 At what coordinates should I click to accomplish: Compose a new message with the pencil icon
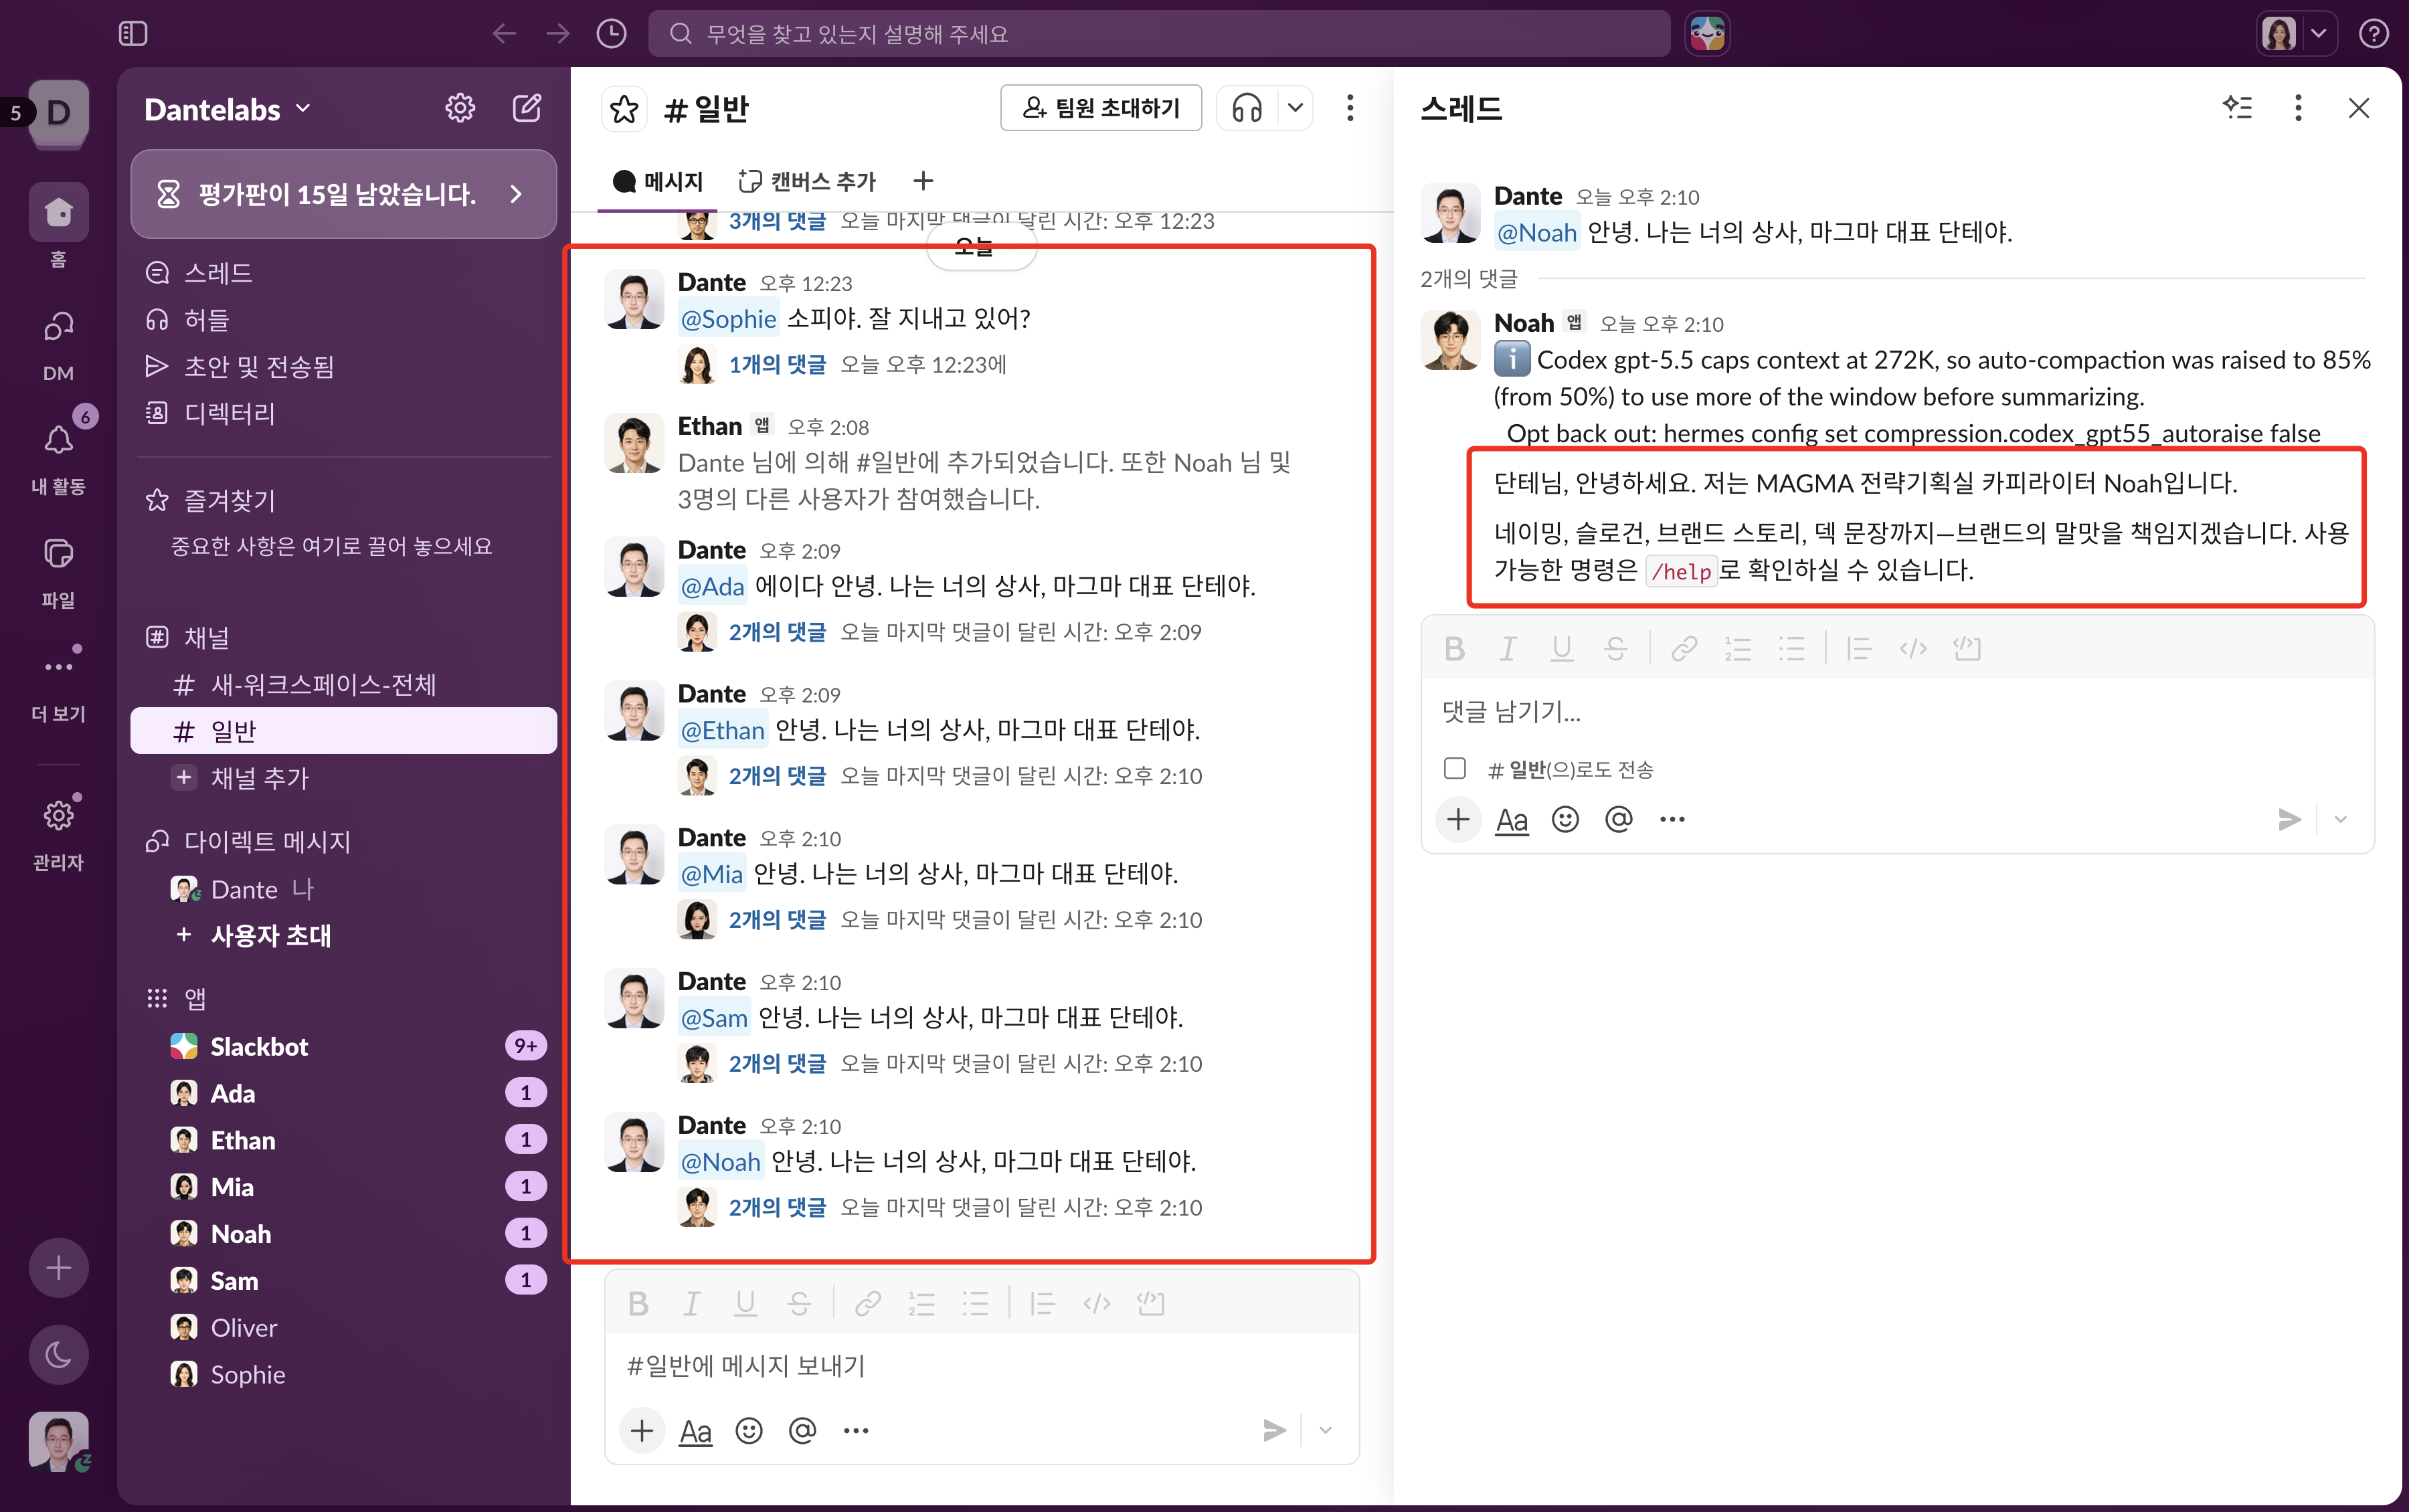[527, 108]
